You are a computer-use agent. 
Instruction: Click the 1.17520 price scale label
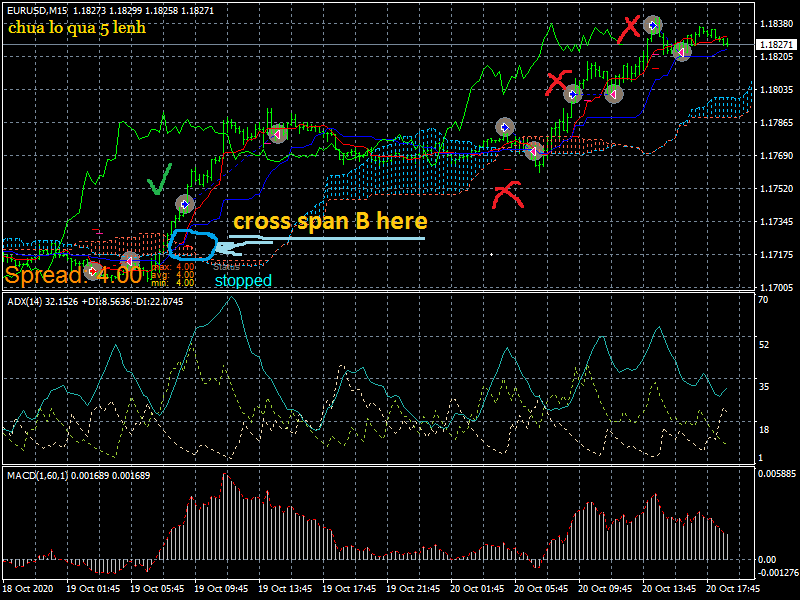(x=776, y=189)
